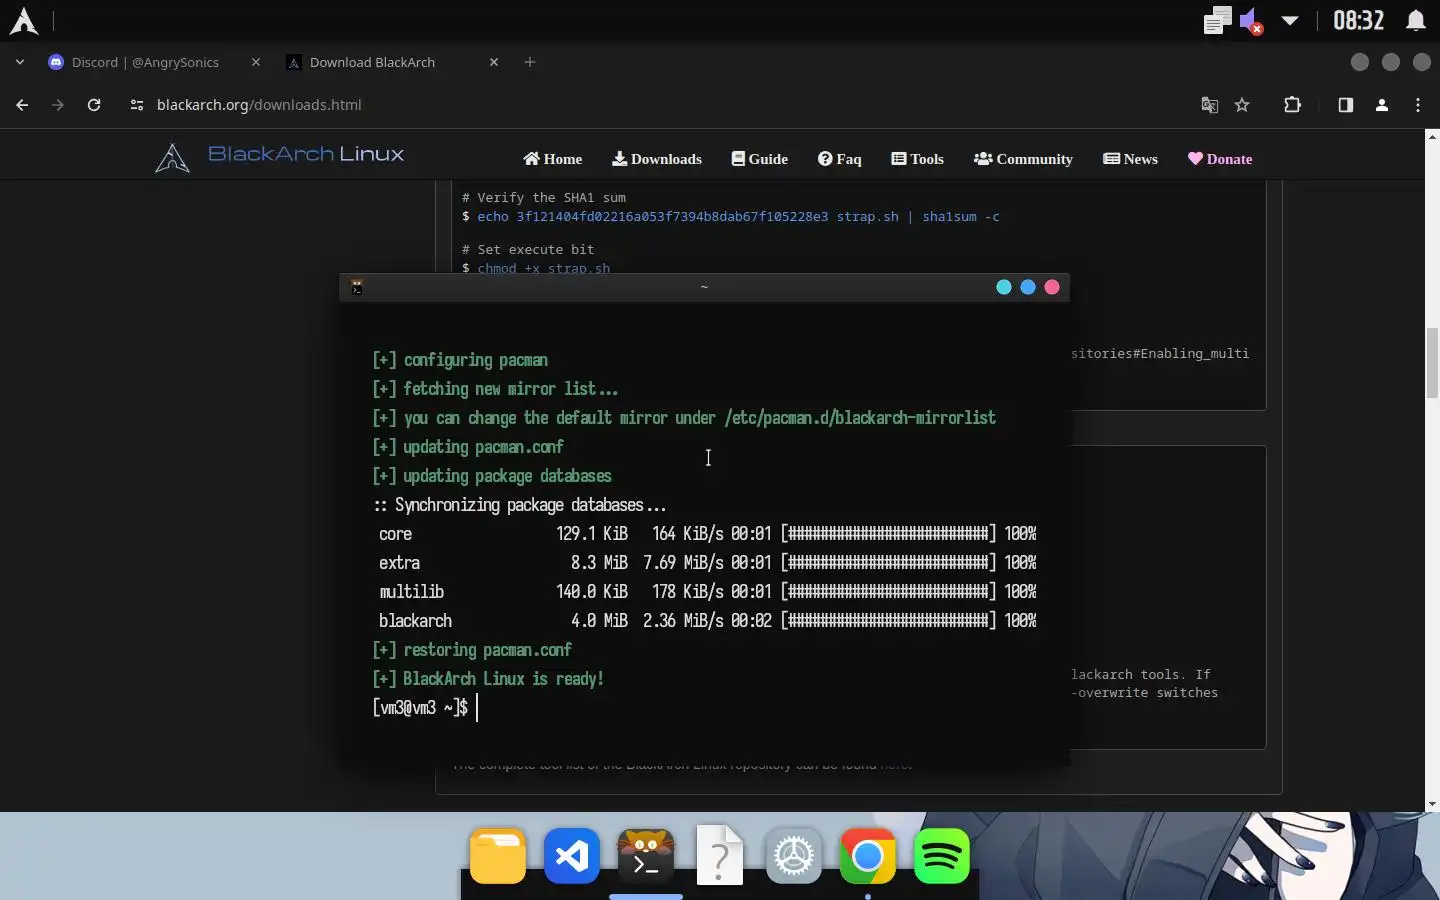Open the News navigation item
Image resolution: width=1440 pixels, height=900 pixels.
point(1131,159)
